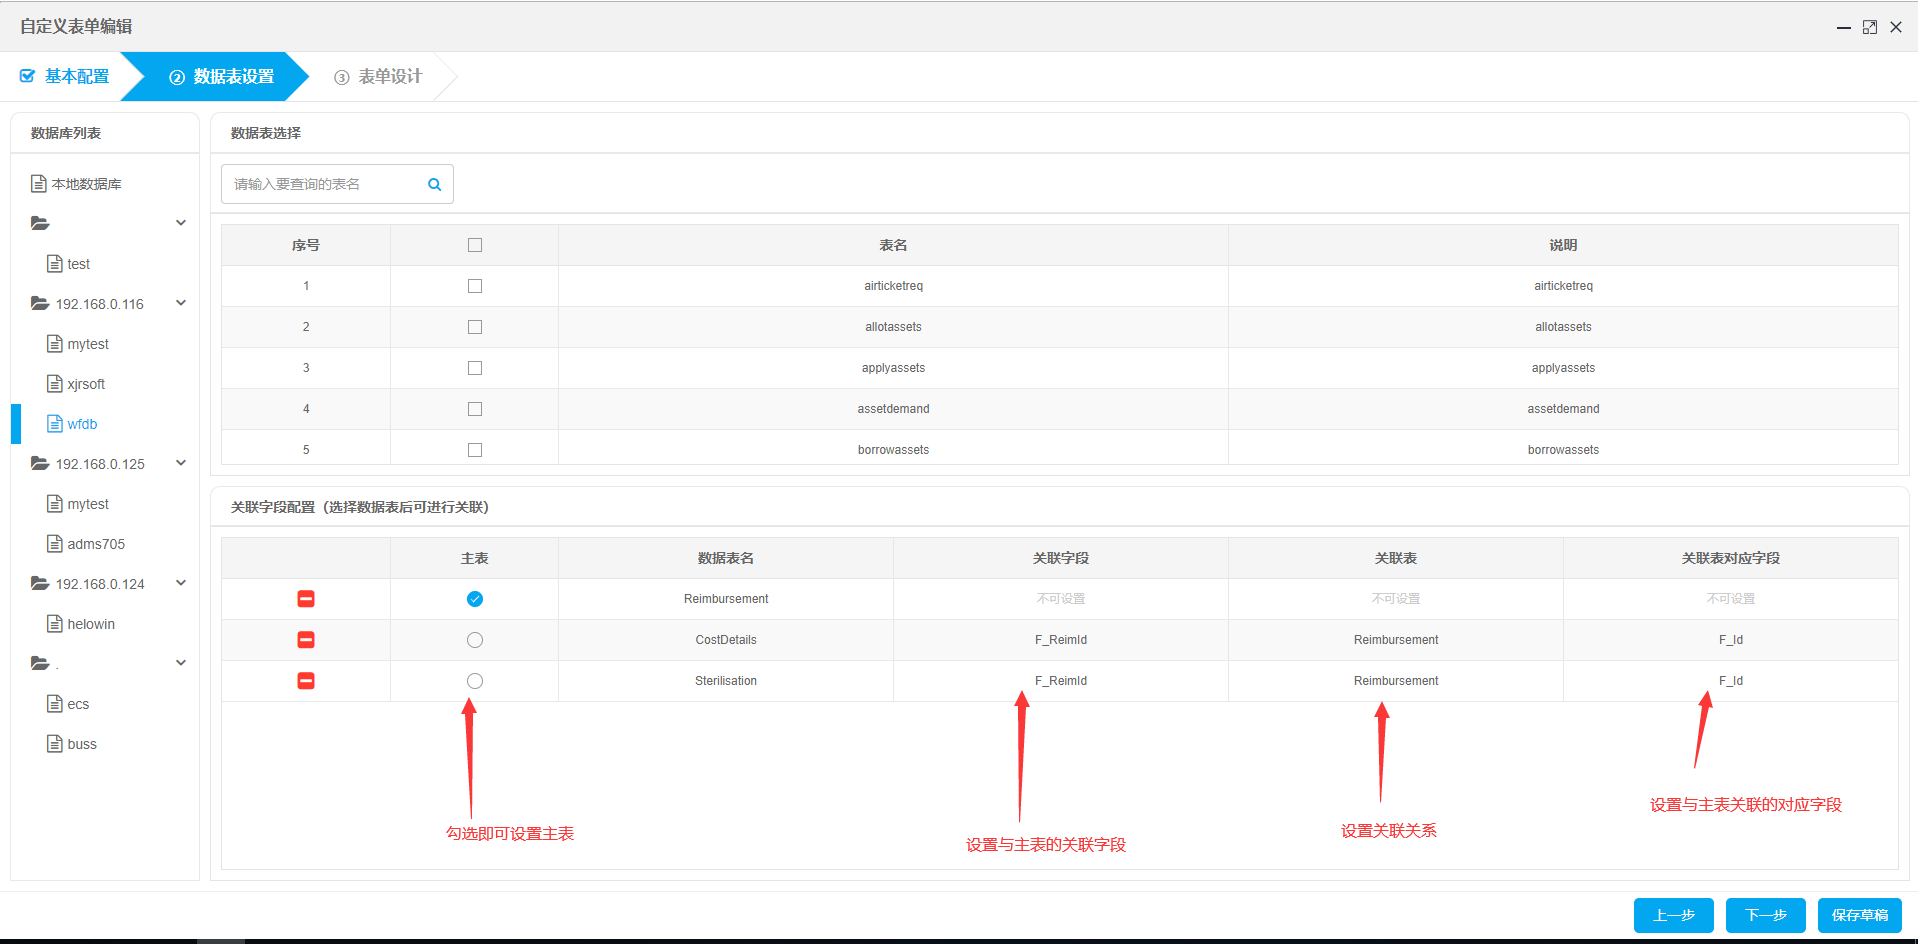1918x944 pixels.
Task: Collapse the 192.168.0.125 server node
Action: pyautogui.click(x=181, y=463)
